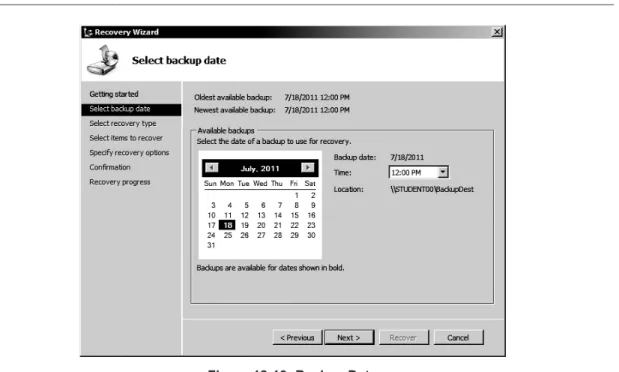Image resolution: width=619 pixels, height=372 pixels.
Task: Select July 19 in the calendar
Action: pyautogui.click(x=245, y=225)
